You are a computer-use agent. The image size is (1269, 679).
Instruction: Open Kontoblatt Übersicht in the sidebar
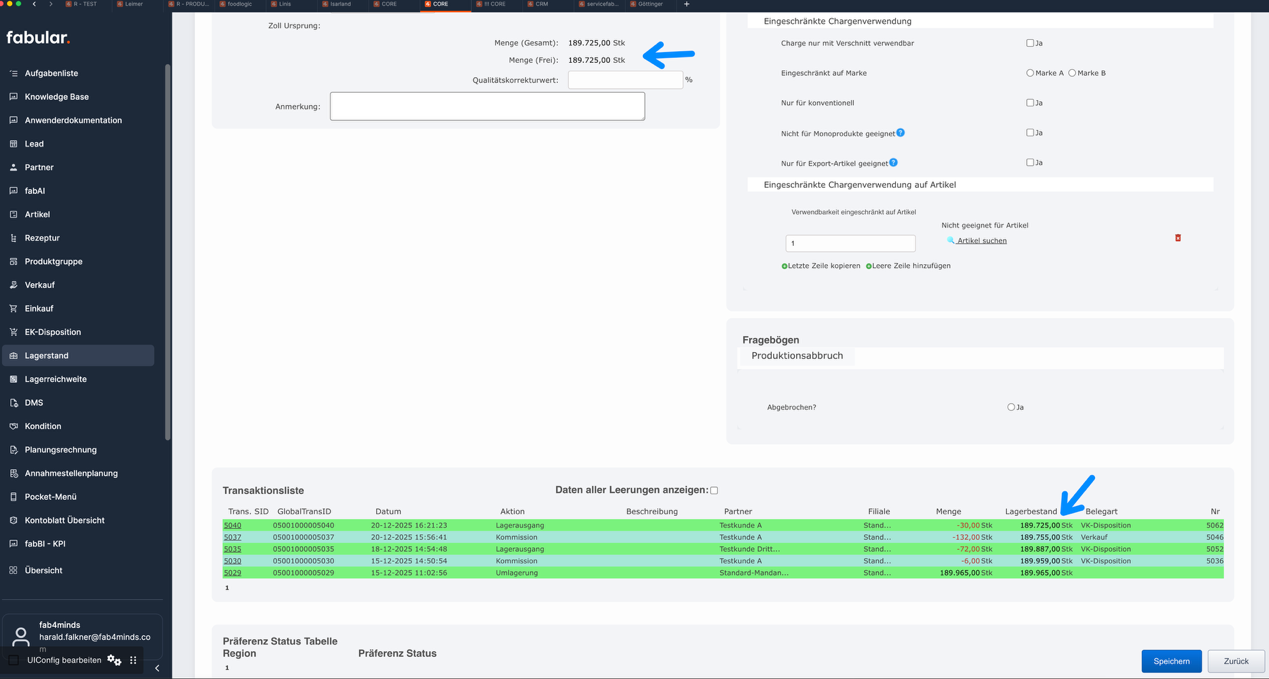[x=63, y=519]
